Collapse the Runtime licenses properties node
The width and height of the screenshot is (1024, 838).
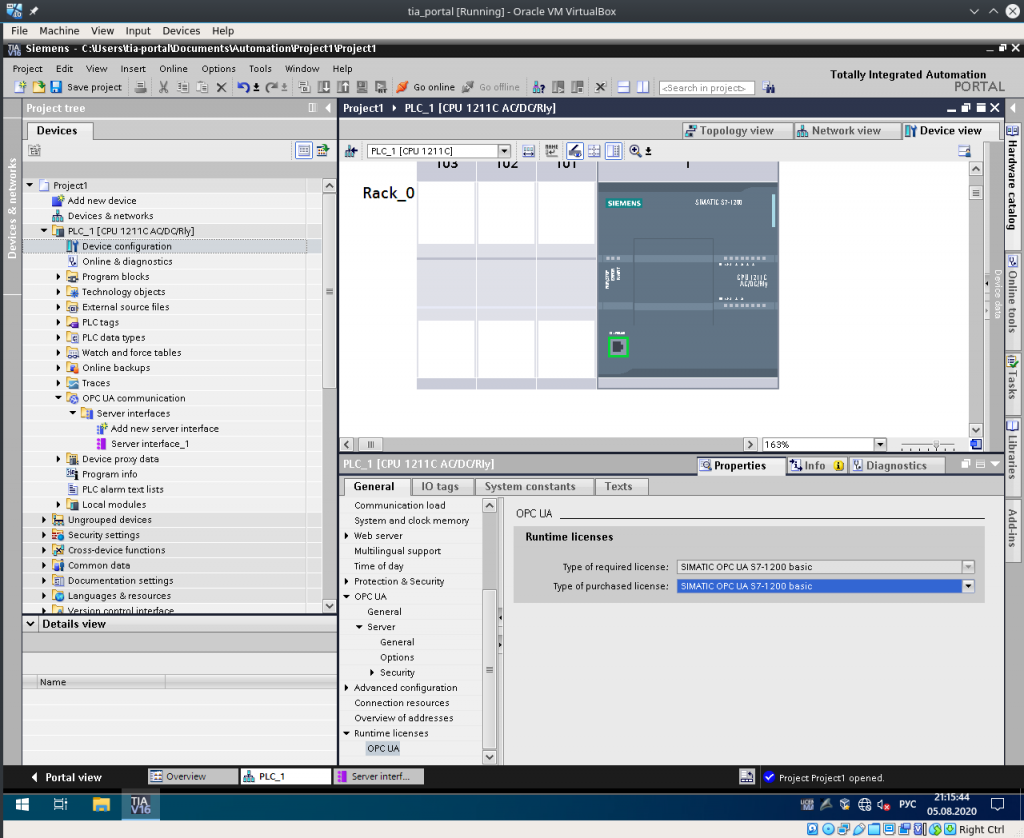[347, 733]
